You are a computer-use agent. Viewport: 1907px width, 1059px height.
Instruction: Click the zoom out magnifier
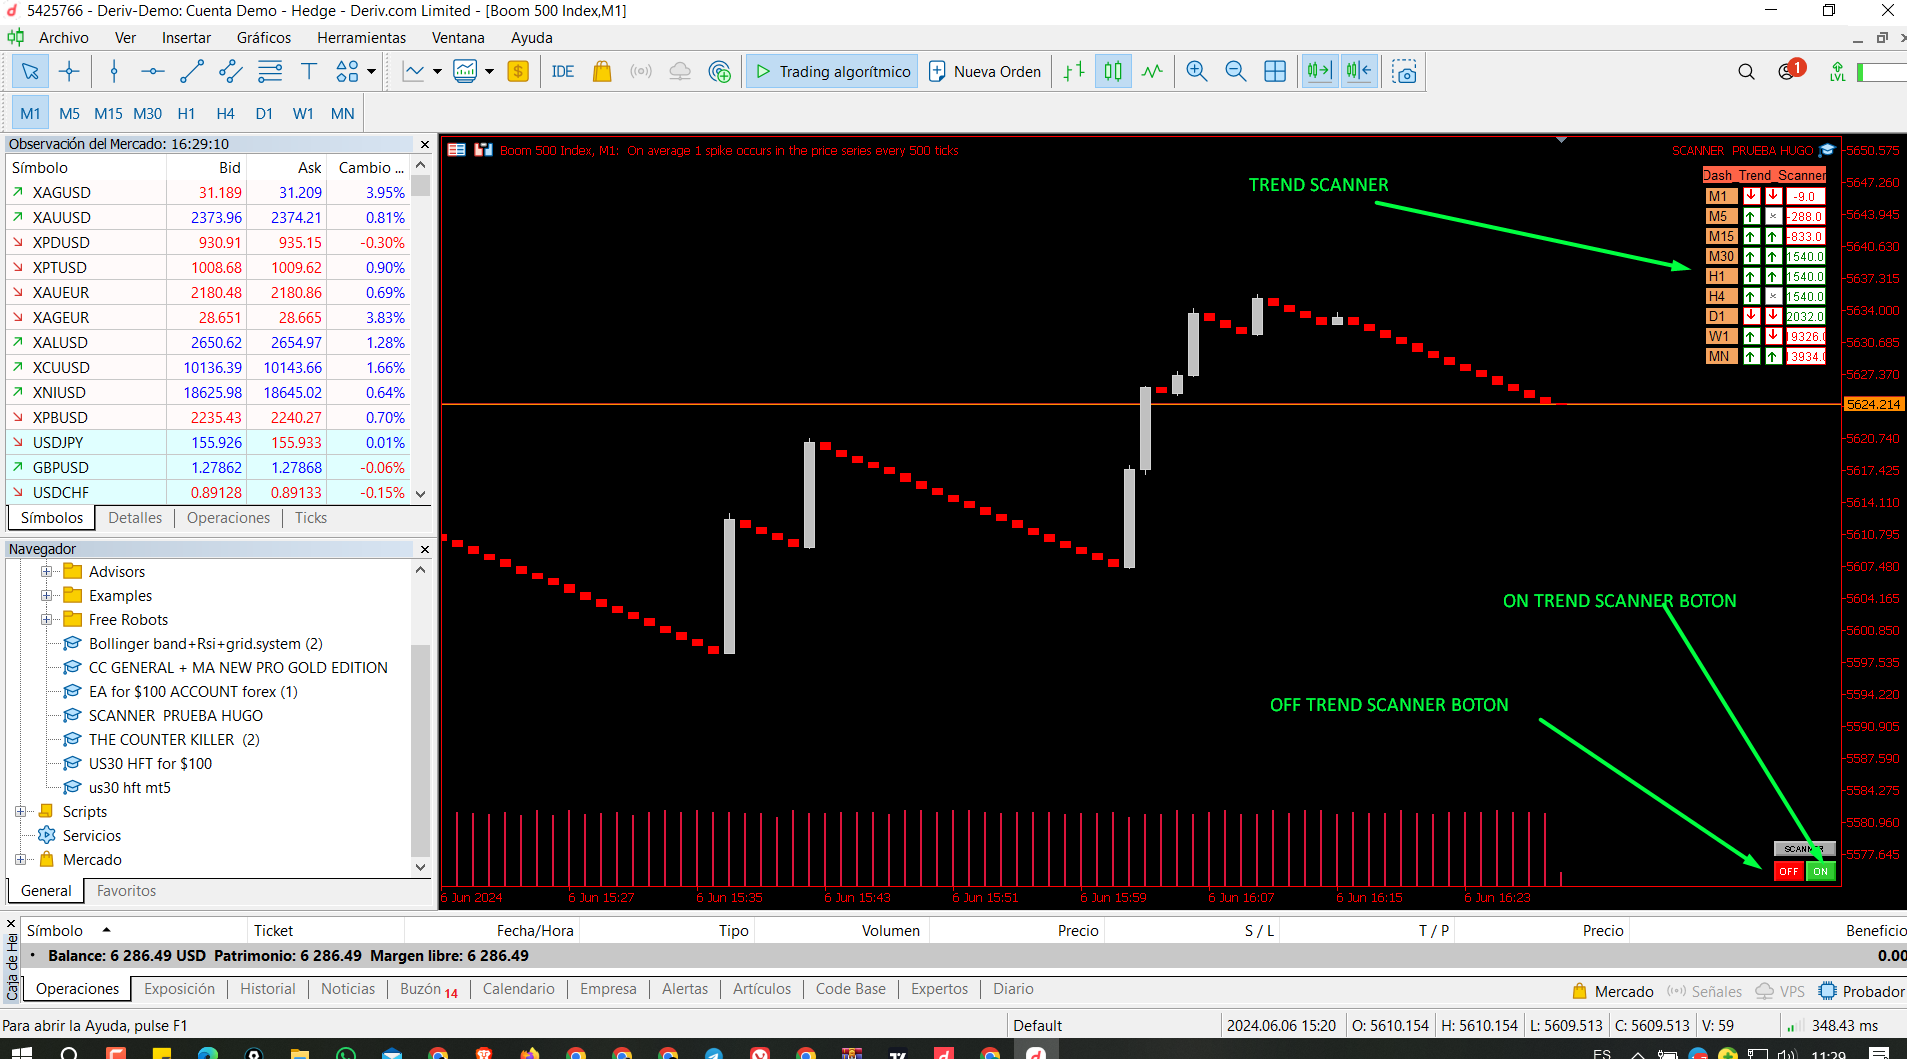[1236, 72]
